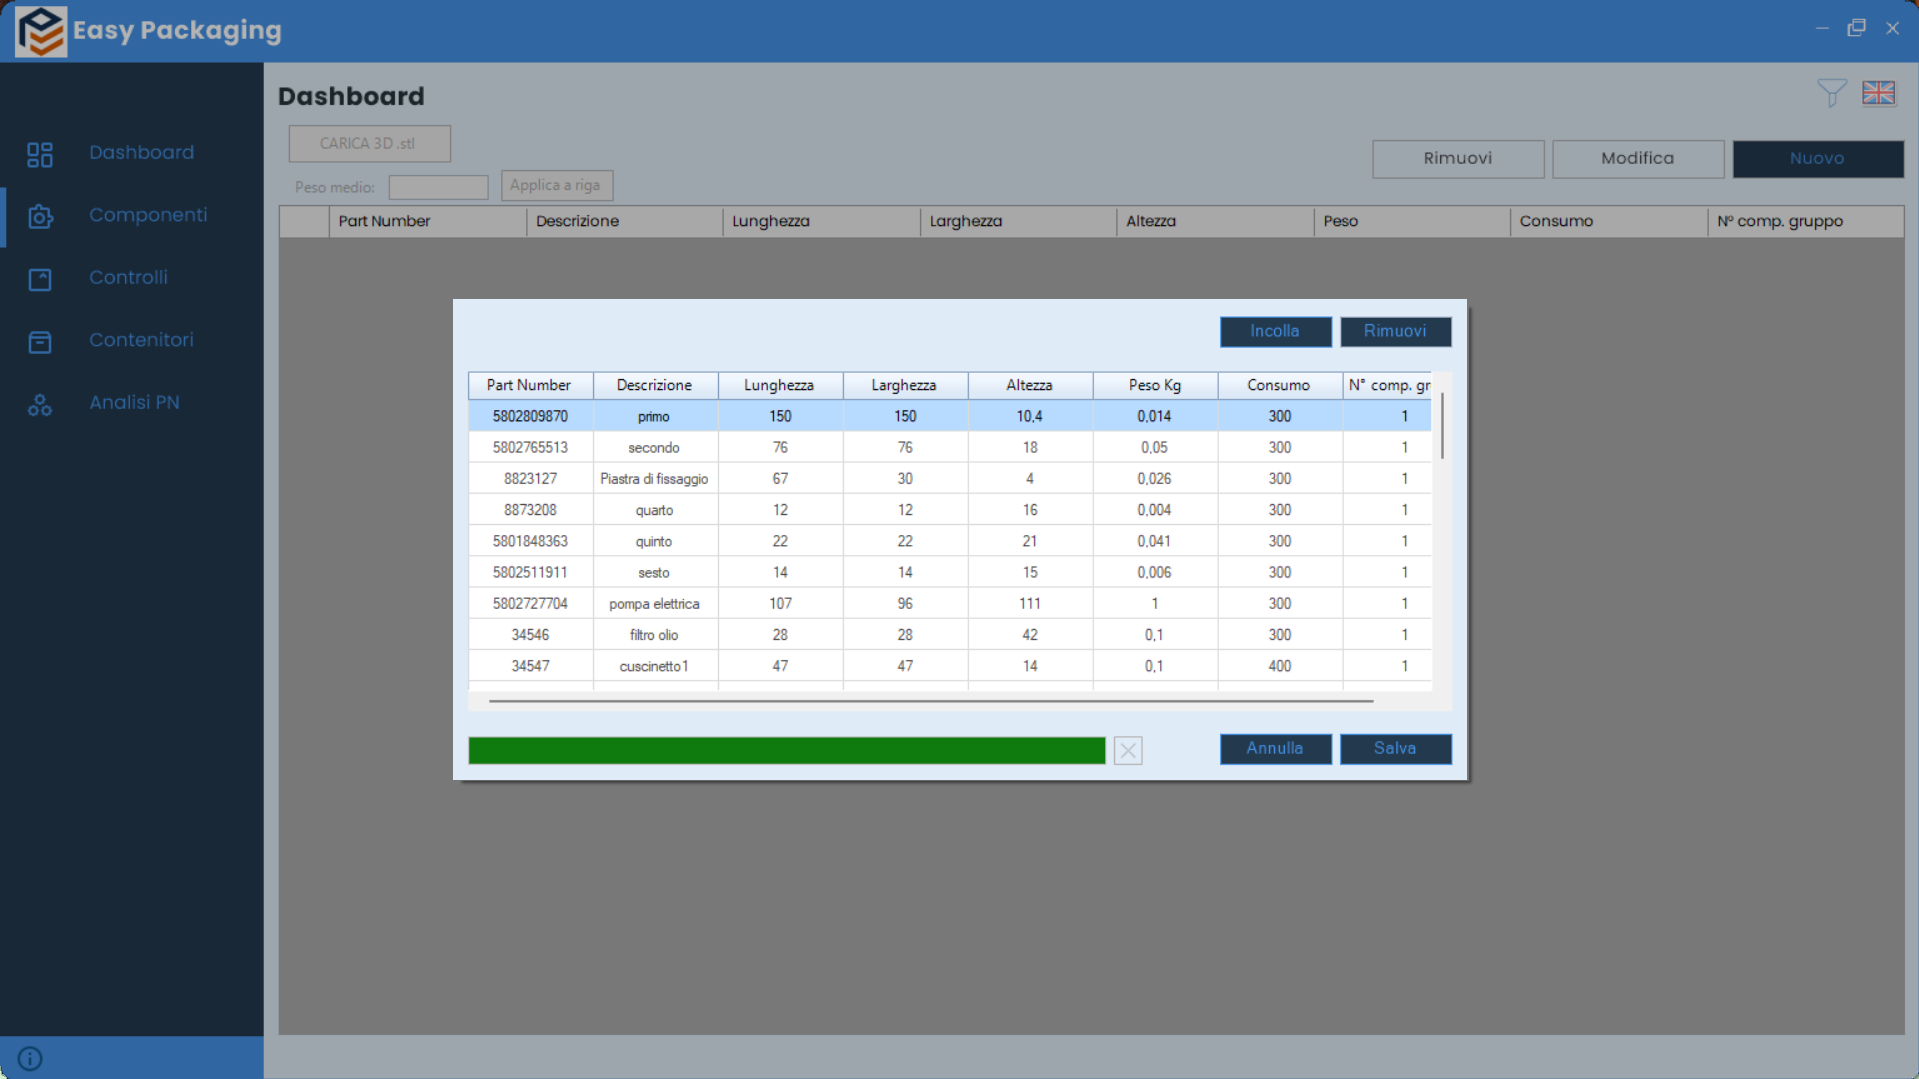The width and height of the screenshot is (1919, 1079).
Task: Select the pompa elettrica row
Action: (654, 604)
